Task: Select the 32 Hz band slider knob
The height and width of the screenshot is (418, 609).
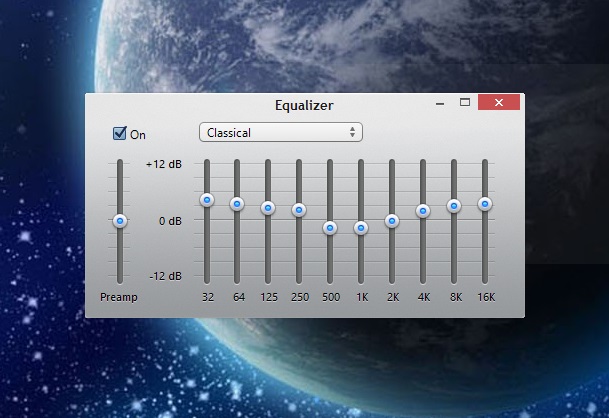Action: tap(207, 200)
